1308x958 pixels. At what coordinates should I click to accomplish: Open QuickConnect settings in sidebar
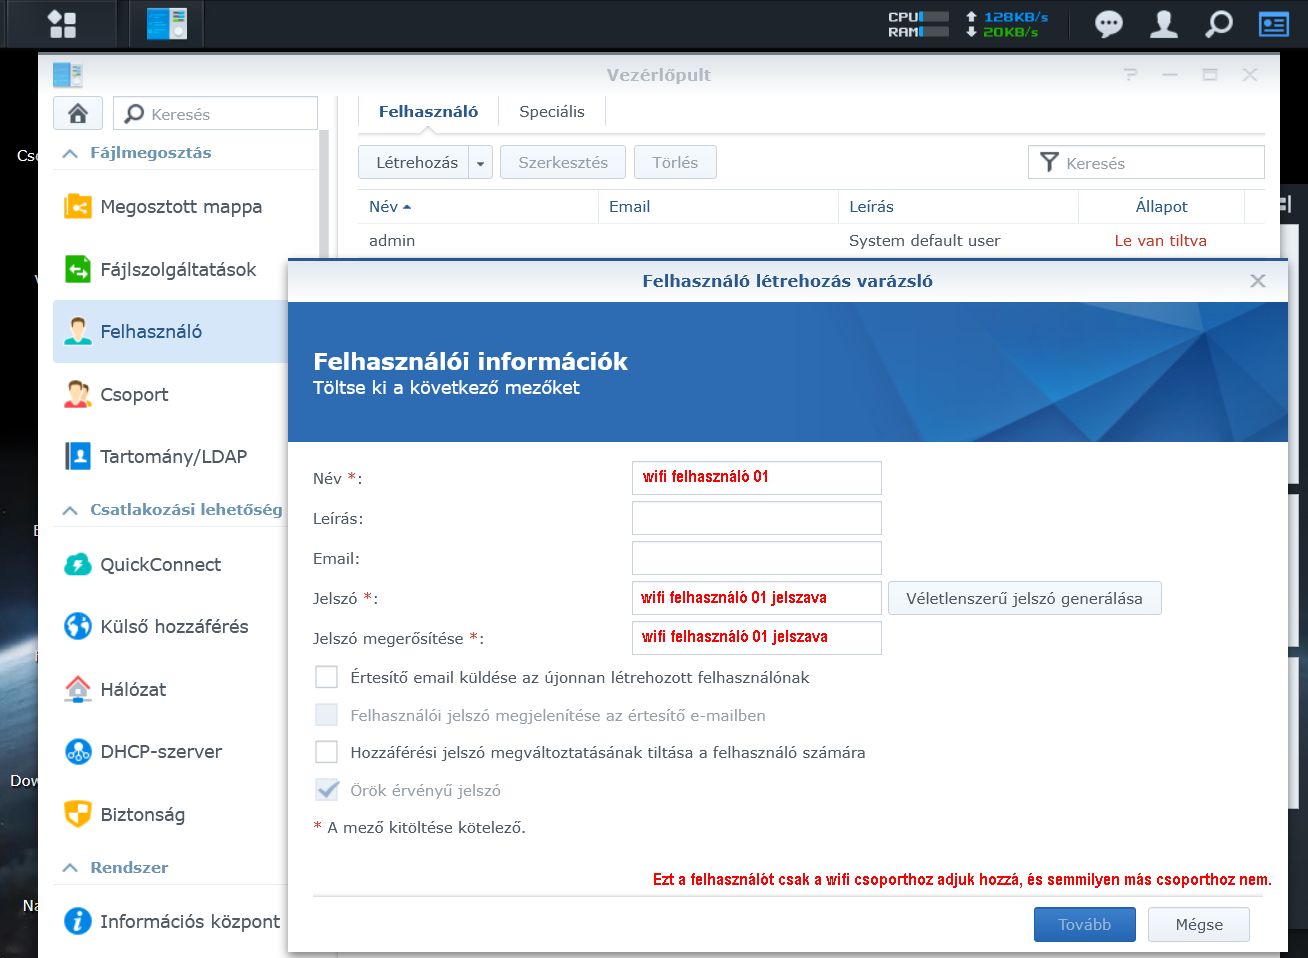coord(160,565)
